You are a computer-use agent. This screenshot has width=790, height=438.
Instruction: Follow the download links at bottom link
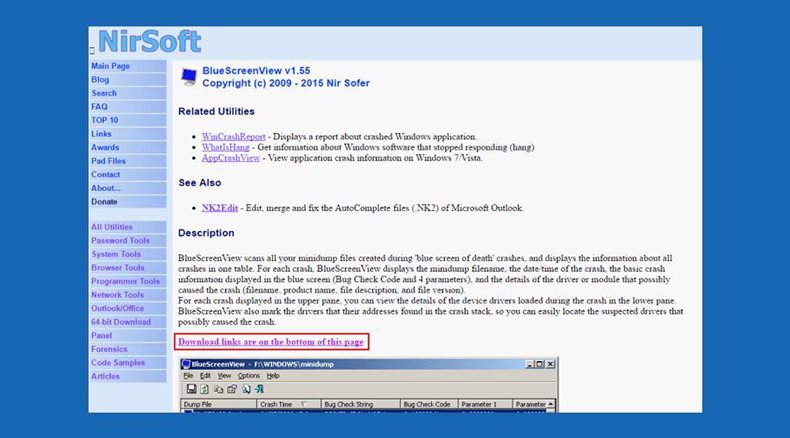click(x=271, y=342)
